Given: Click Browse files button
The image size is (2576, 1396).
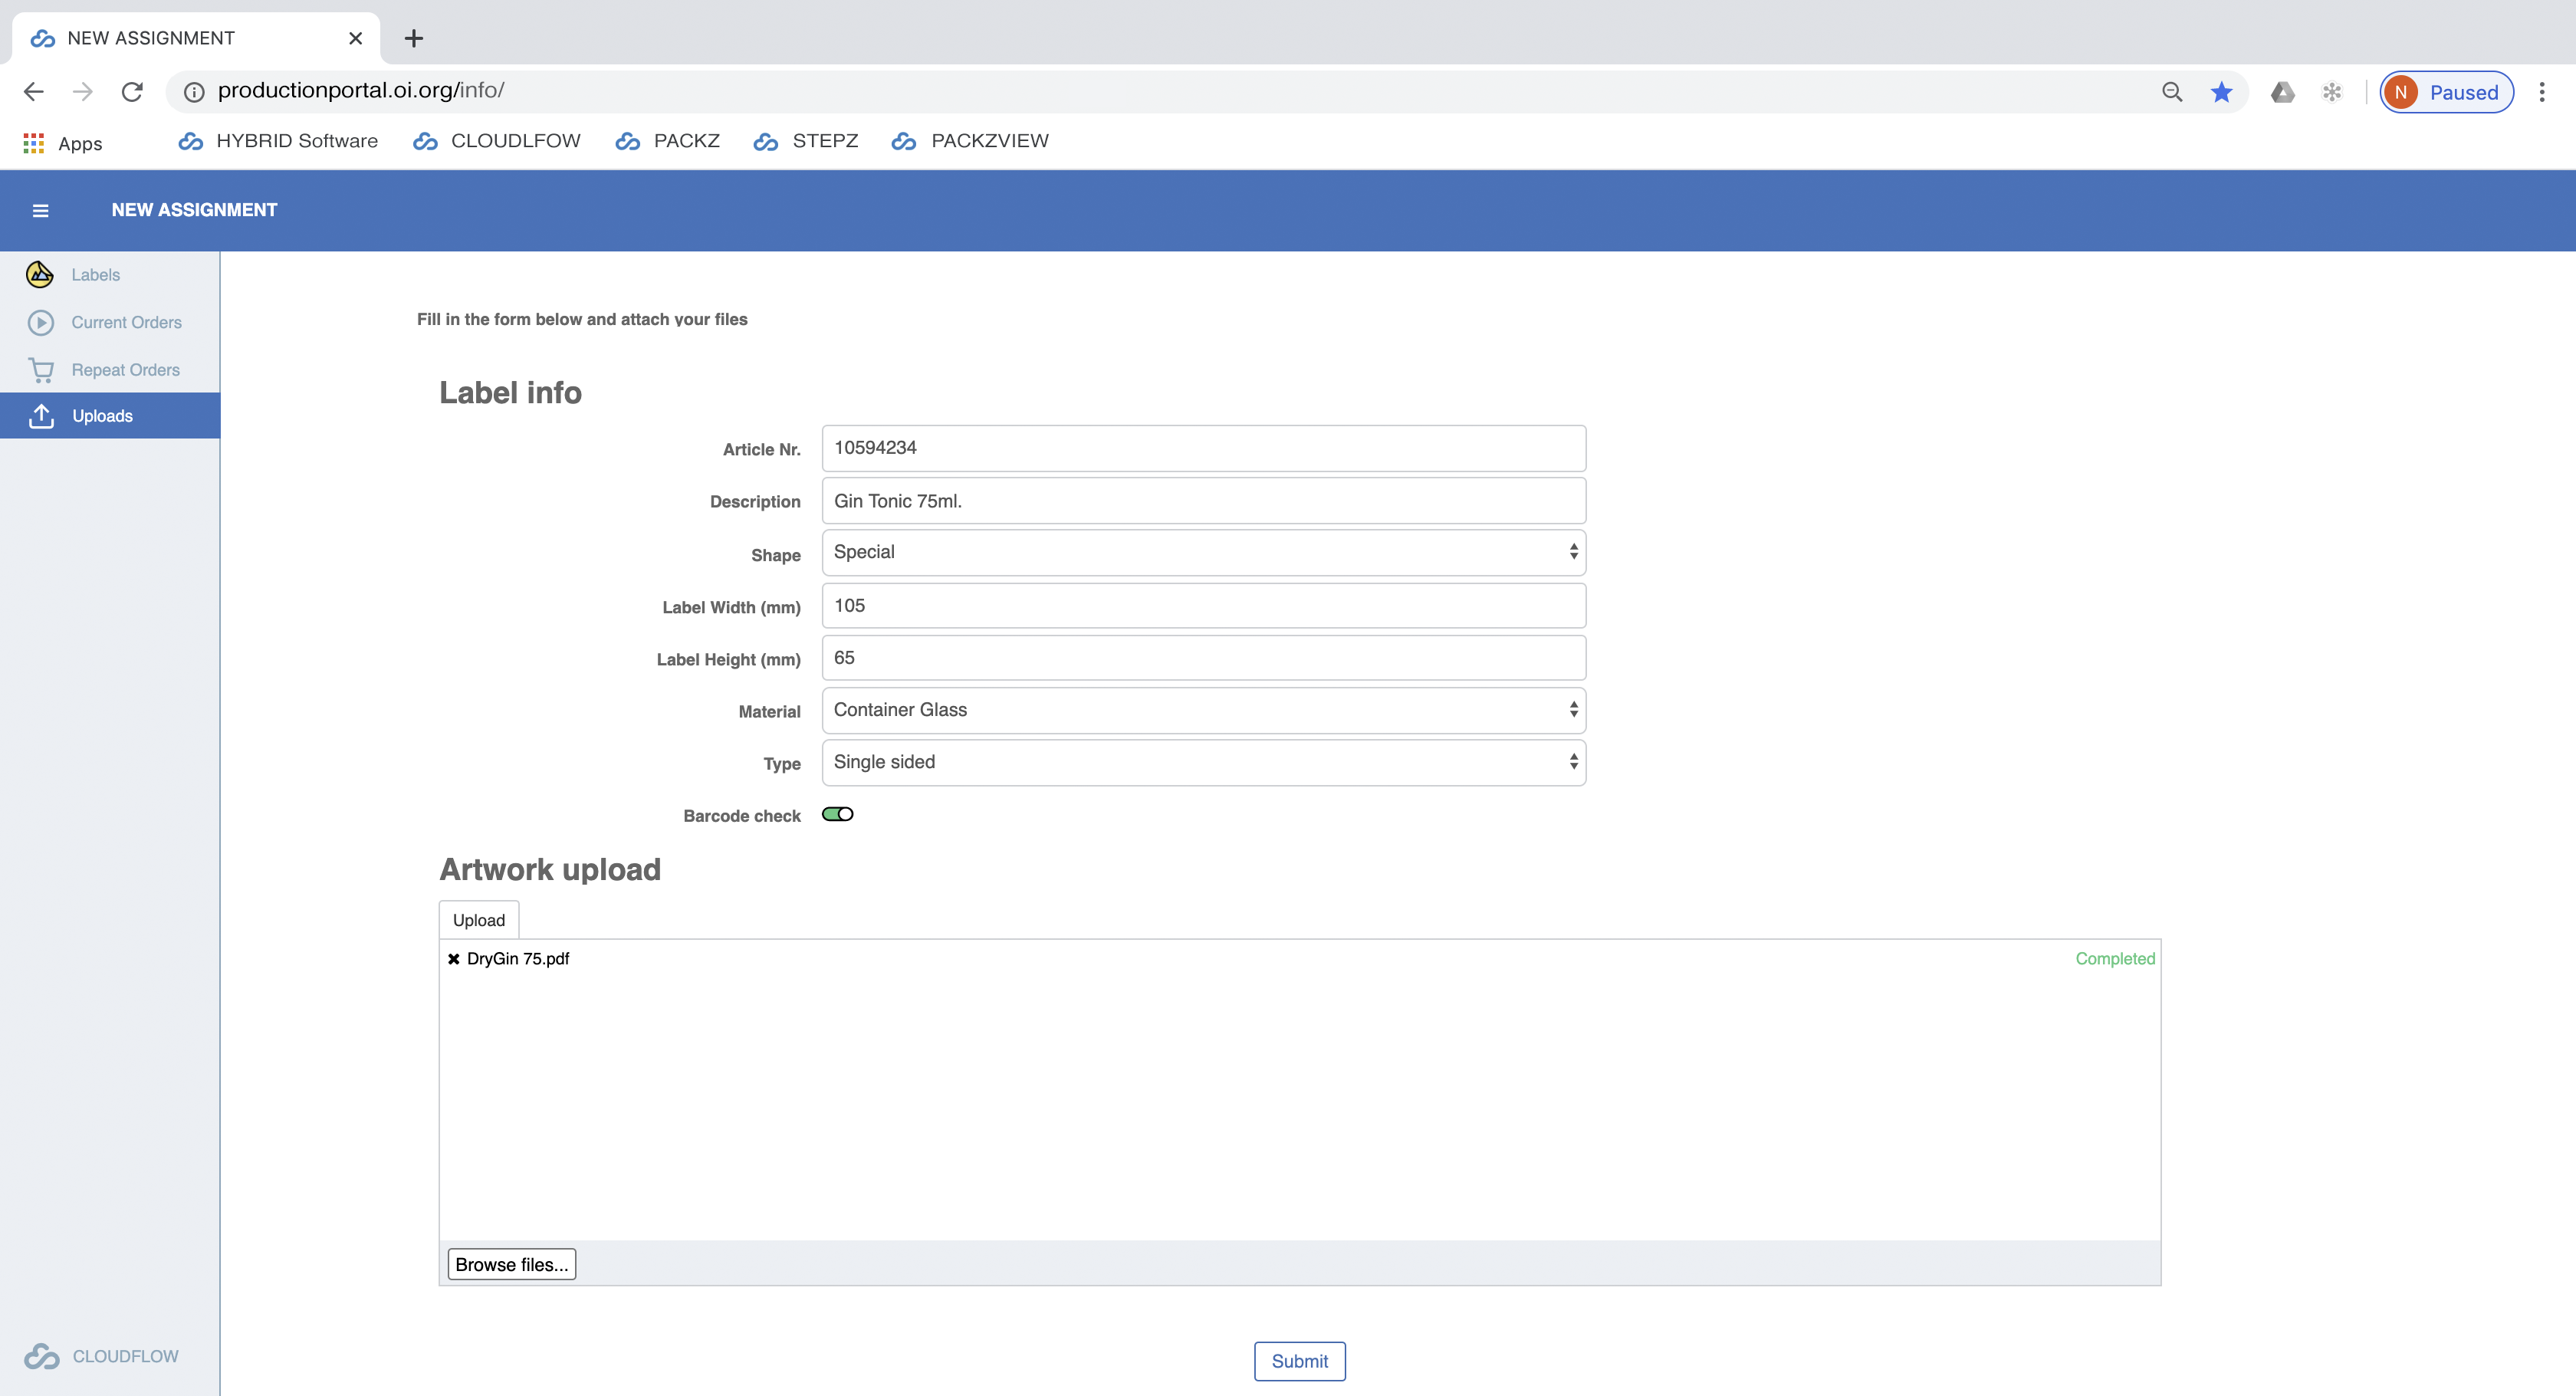Looking at the screenshot, I should (x=511, y=1264).
